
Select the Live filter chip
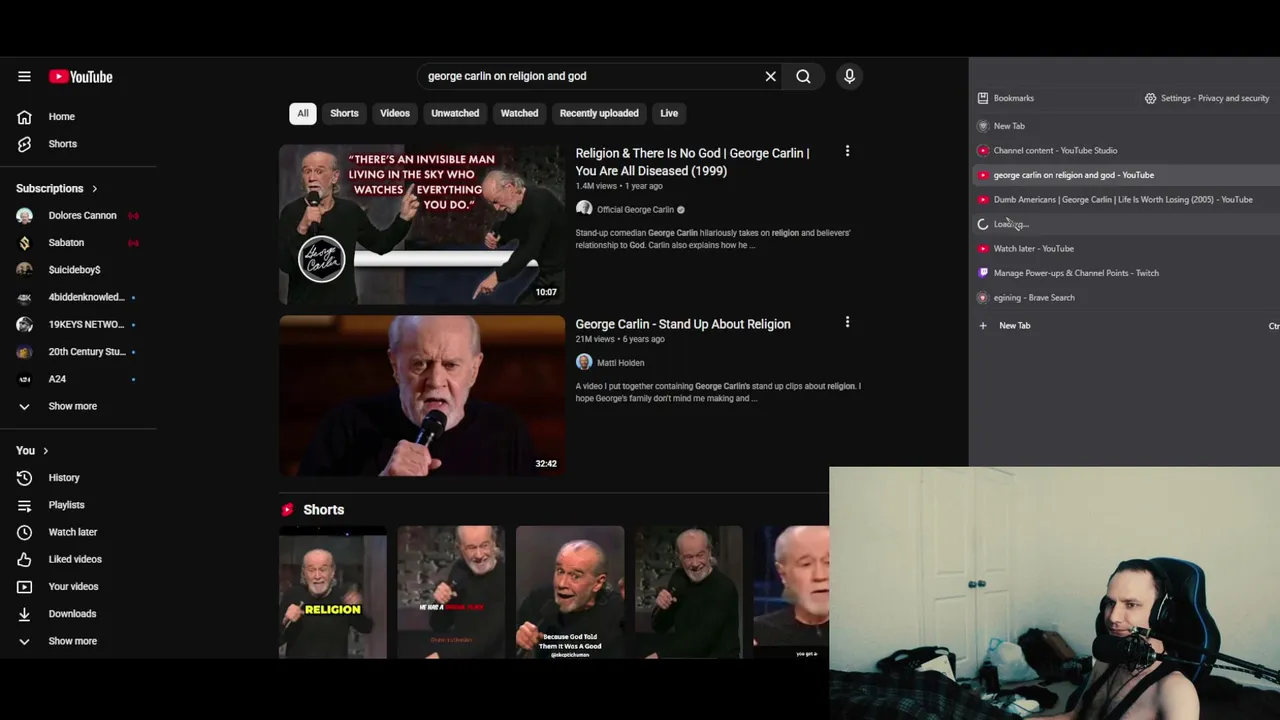pyautogui.click(x=669, y=113)
